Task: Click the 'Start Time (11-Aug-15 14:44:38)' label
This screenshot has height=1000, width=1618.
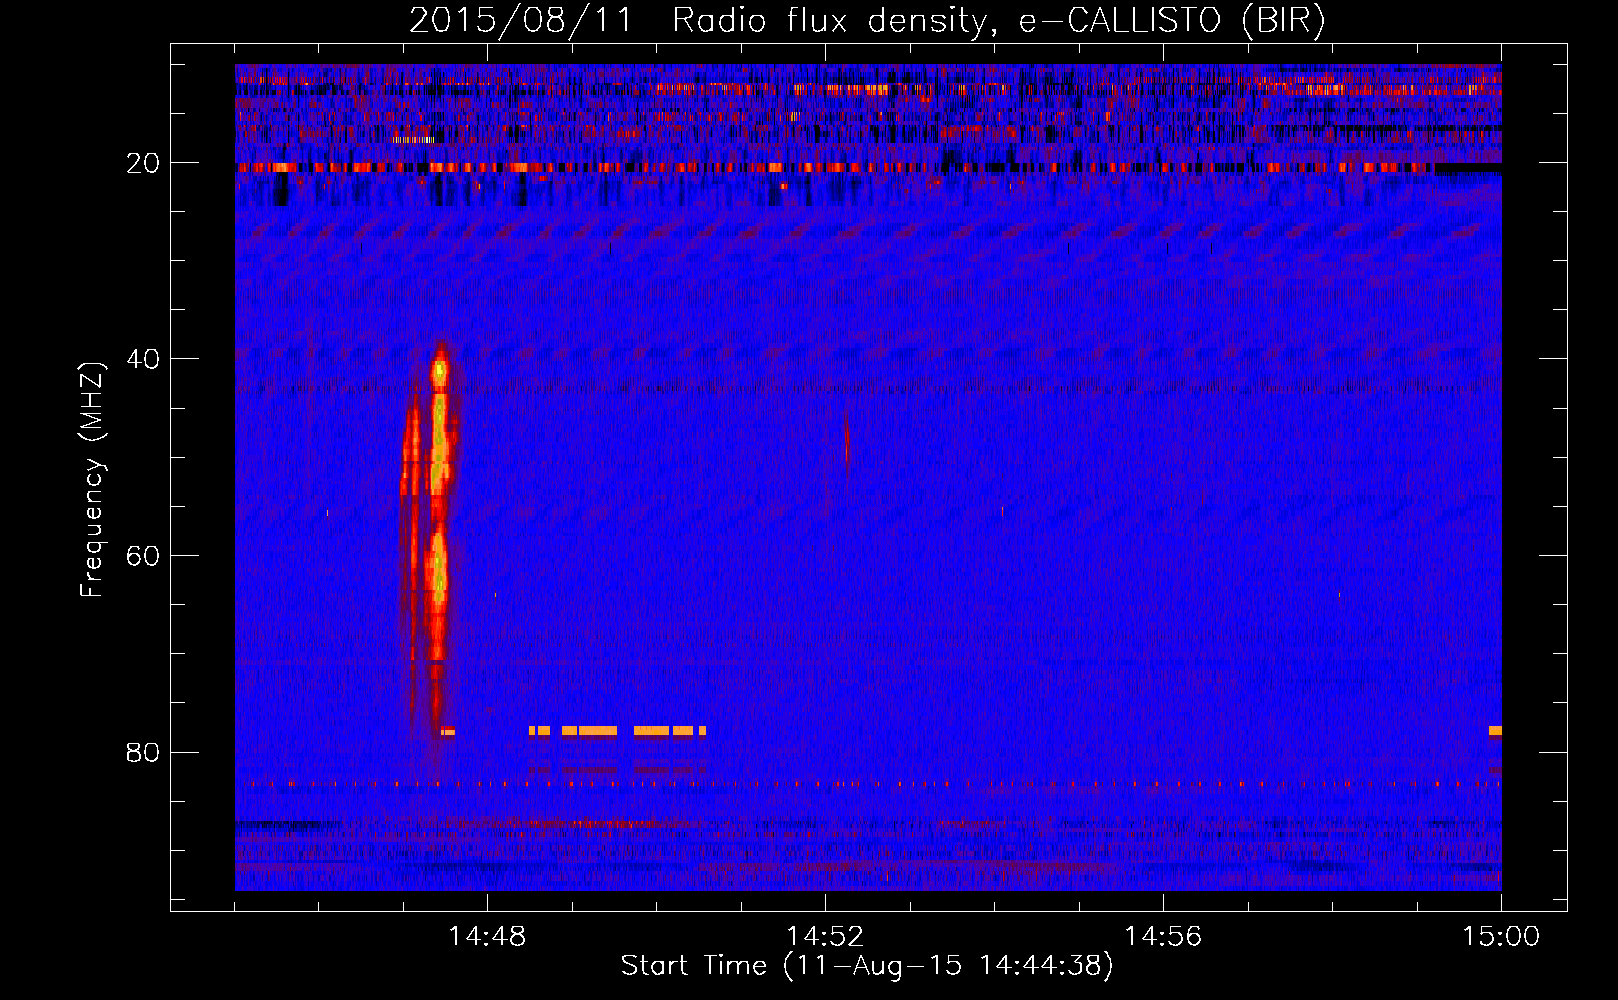Action: click(x=867, y=966)
